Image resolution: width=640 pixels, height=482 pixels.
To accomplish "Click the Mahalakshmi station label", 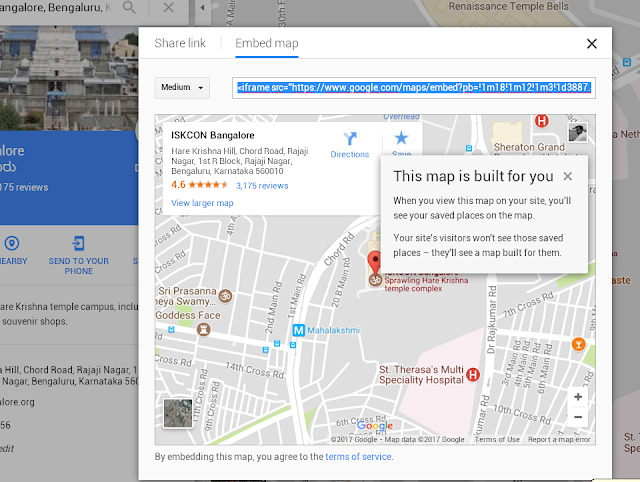I will pyautogui.click(x=333, y=330).
